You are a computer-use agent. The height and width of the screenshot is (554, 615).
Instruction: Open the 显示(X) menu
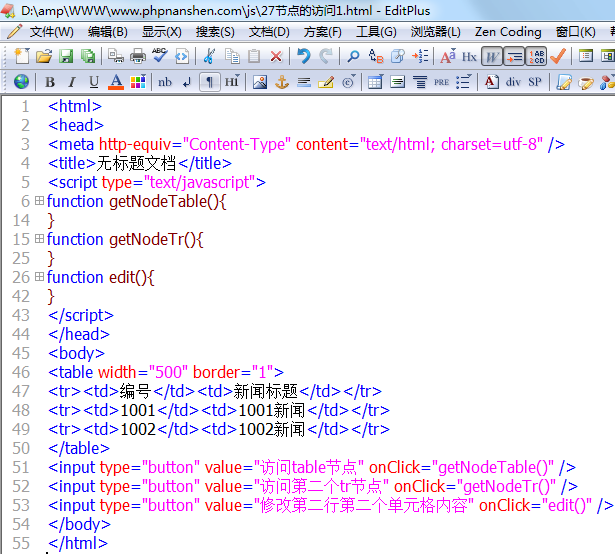tap(162, 32)
